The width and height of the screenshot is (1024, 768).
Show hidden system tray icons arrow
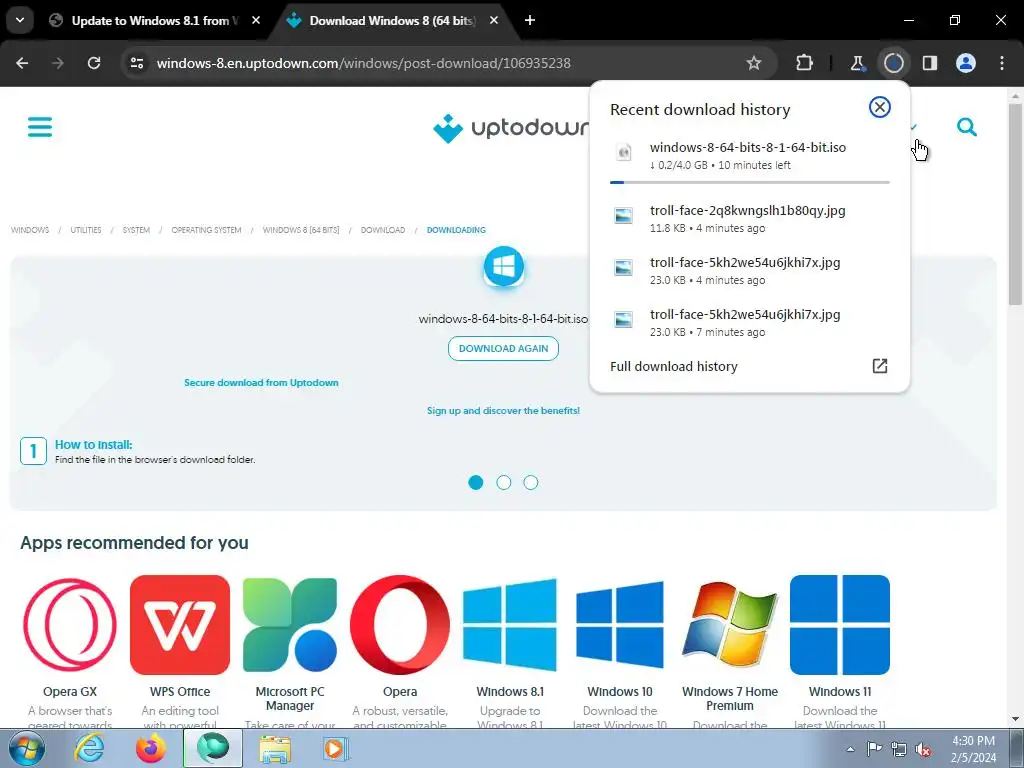pos(850,749)
